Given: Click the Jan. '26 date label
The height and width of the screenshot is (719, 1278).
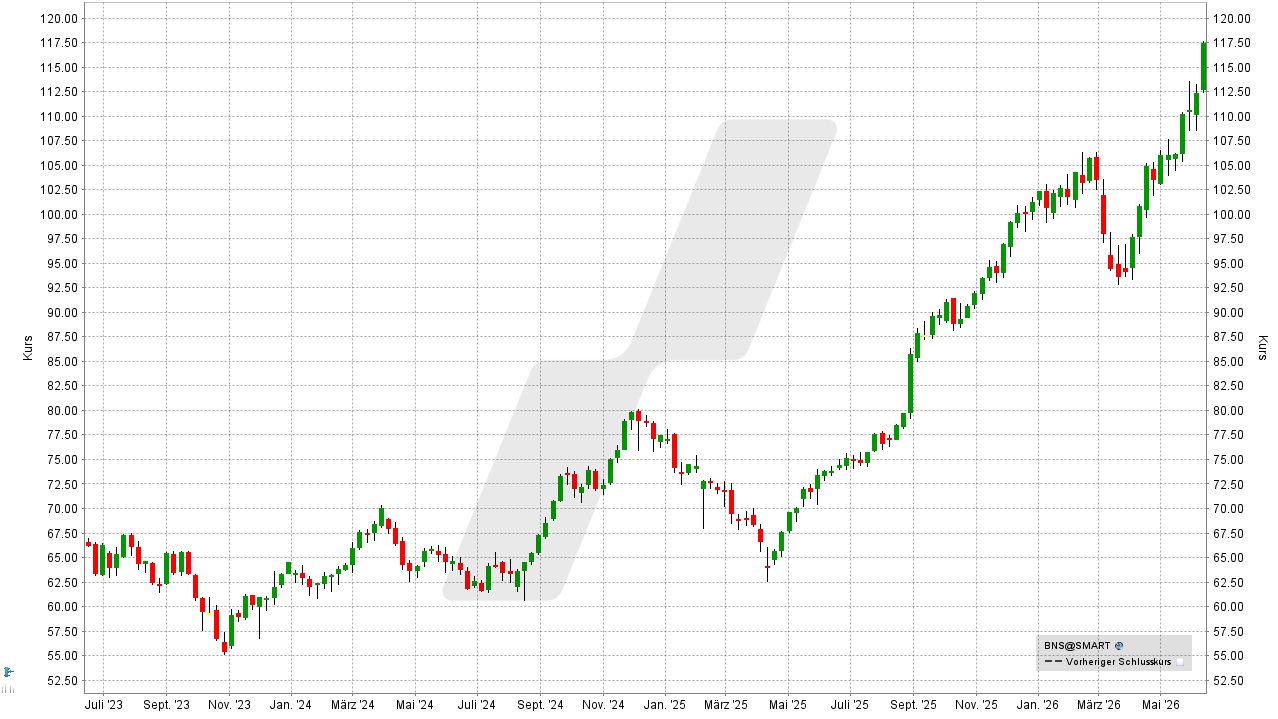Looking at the screenshot, I should [x=1039, y=704].
